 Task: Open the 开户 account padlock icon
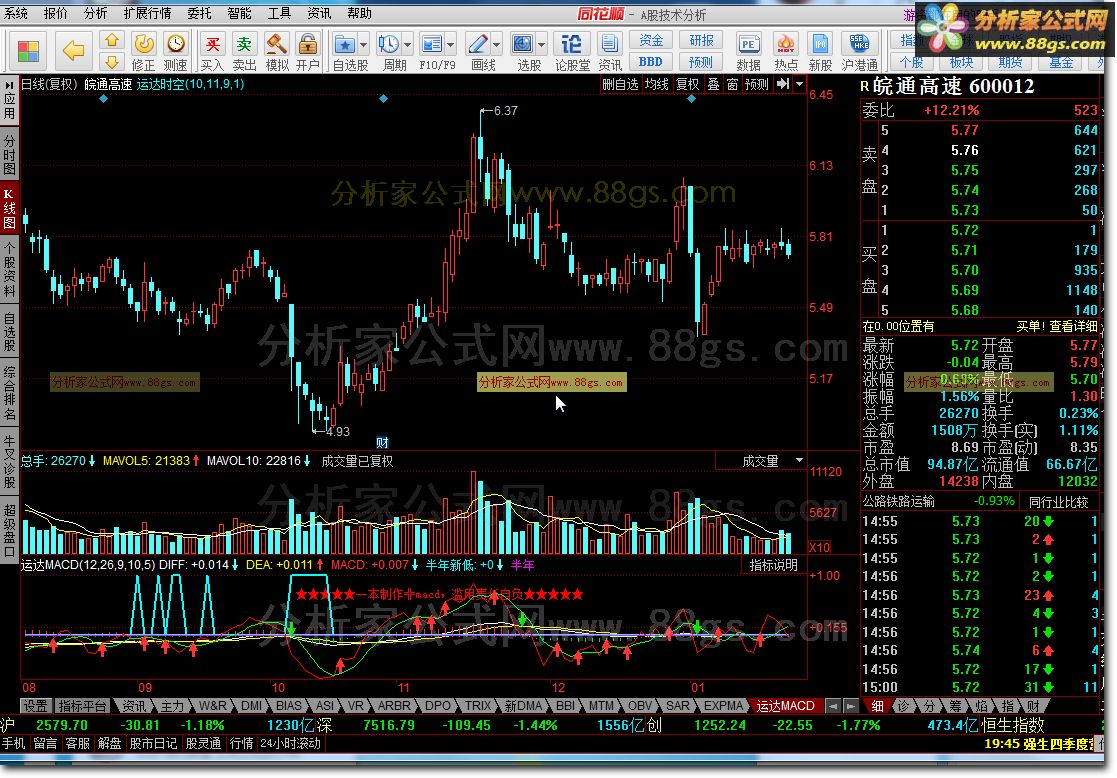(308, 44)
